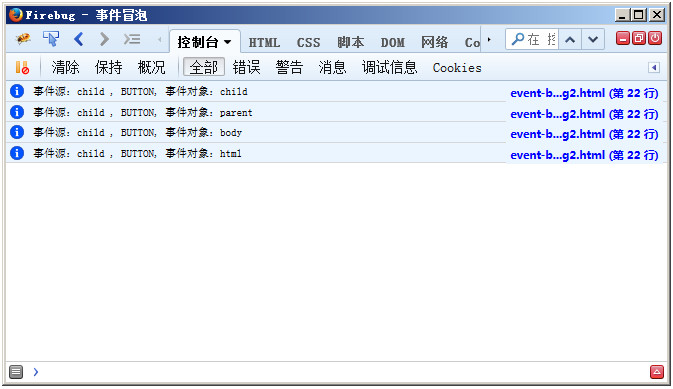This screenshot has width=673, height=389.
Task: Show hidden panel tabs with right arrow
Action: [x=489, y=40]
